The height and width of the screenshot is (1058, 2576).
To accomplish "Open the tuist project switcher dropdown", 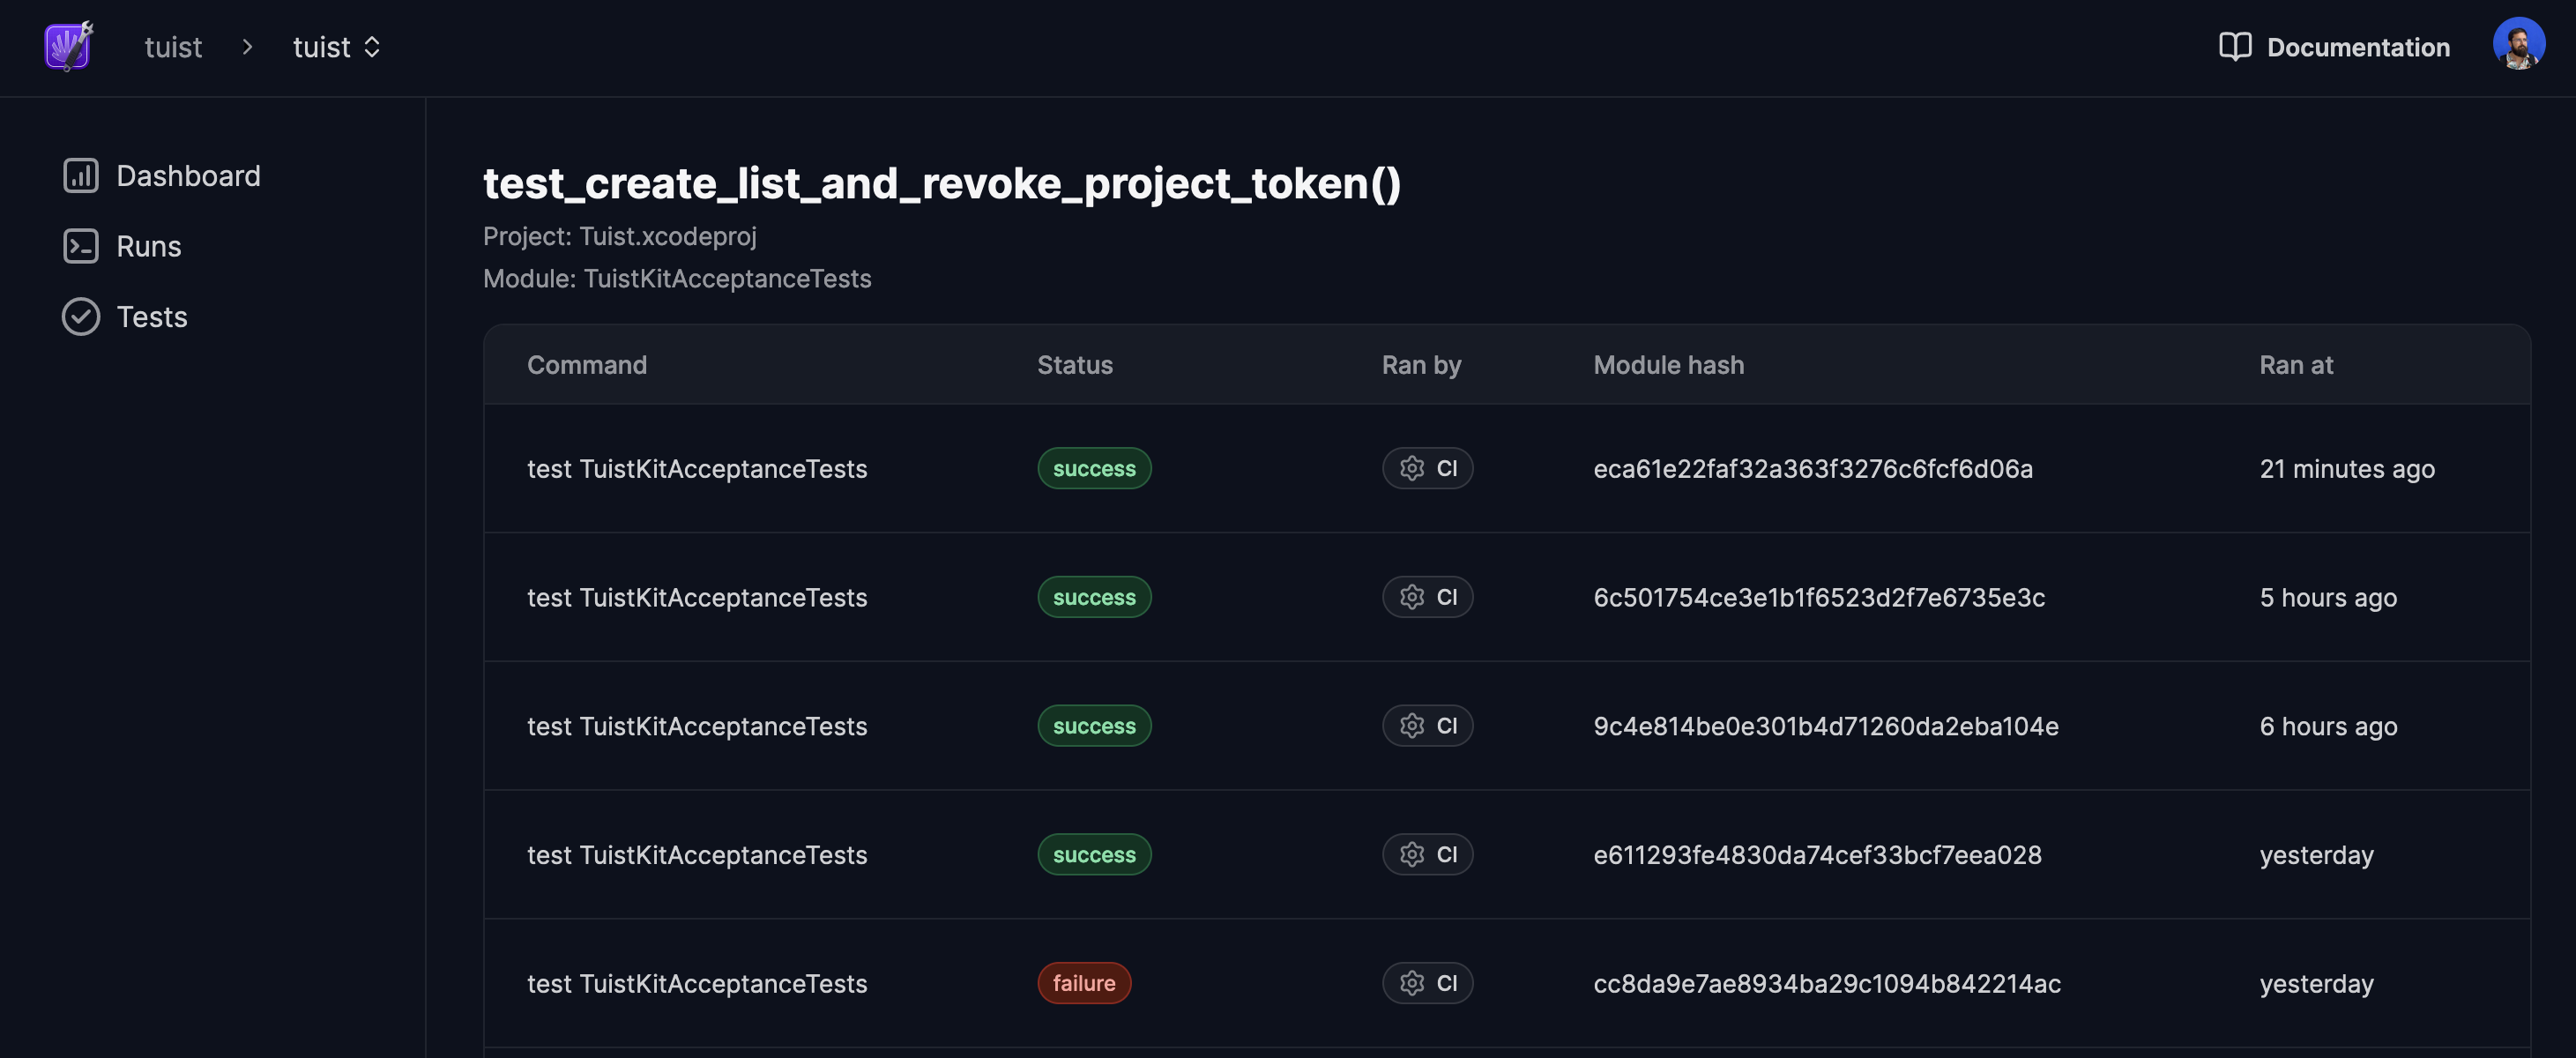I will point(337,47).
